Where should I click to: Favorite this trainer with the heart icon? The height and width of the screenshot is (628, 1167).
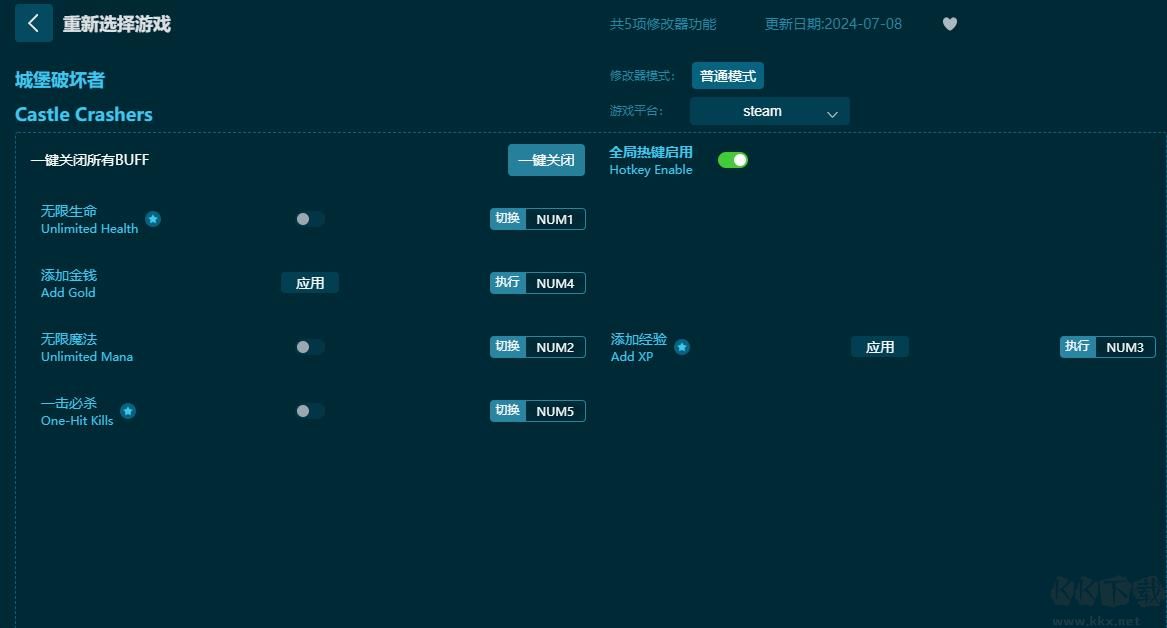pyautogui.click(x=950, y=24)
